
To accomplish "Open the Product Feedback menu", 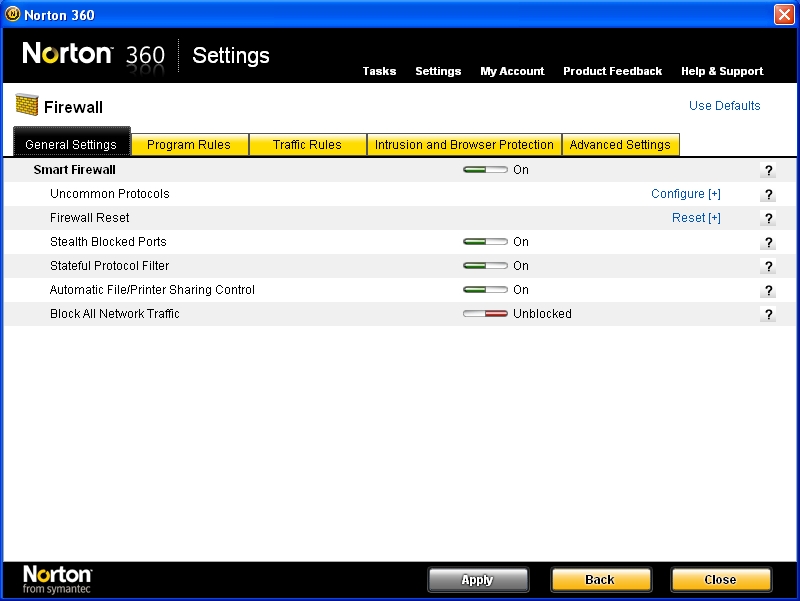I will tap(613, 71).
